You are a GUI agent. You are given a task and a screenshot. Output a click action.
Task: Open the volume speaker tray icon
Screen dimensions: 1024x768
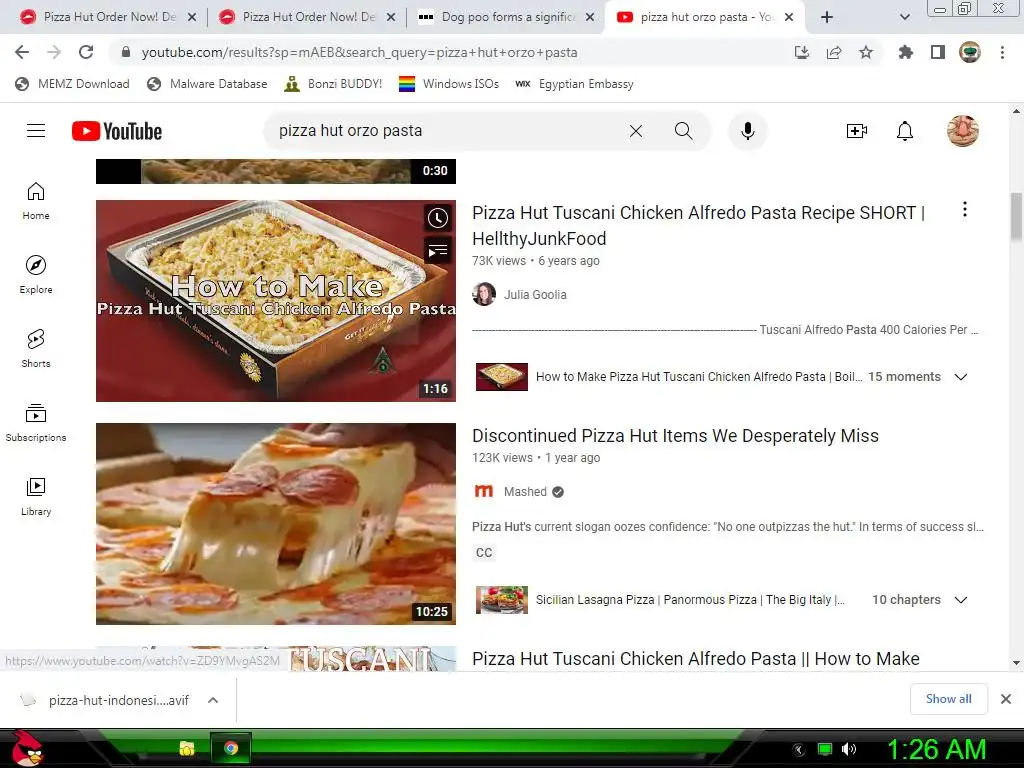click(x=849, y=749)
